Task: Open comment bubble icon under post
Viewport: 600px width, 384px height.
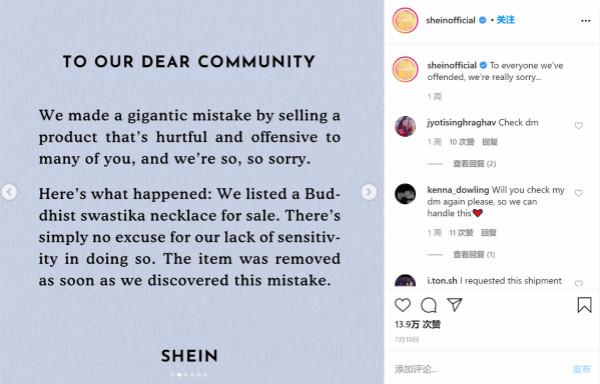Action: point(429,305)
